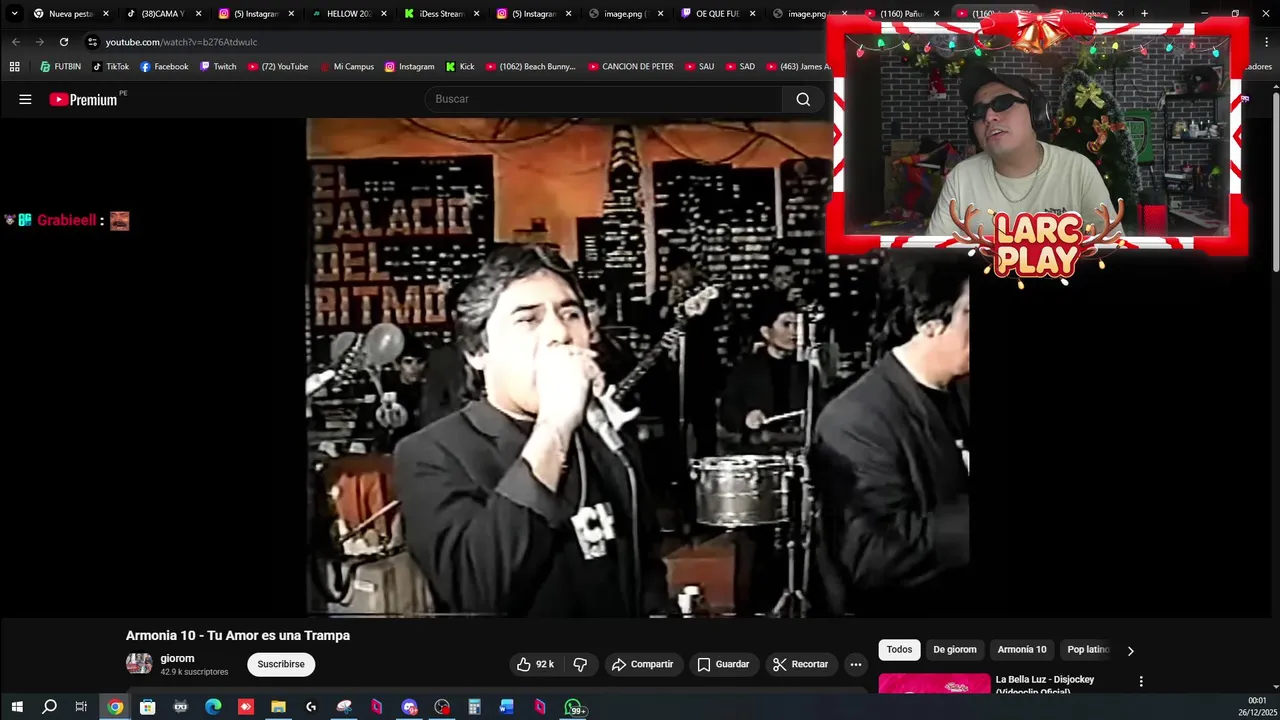
Task: Click Guardar to save the video
Action: (723, 664)
